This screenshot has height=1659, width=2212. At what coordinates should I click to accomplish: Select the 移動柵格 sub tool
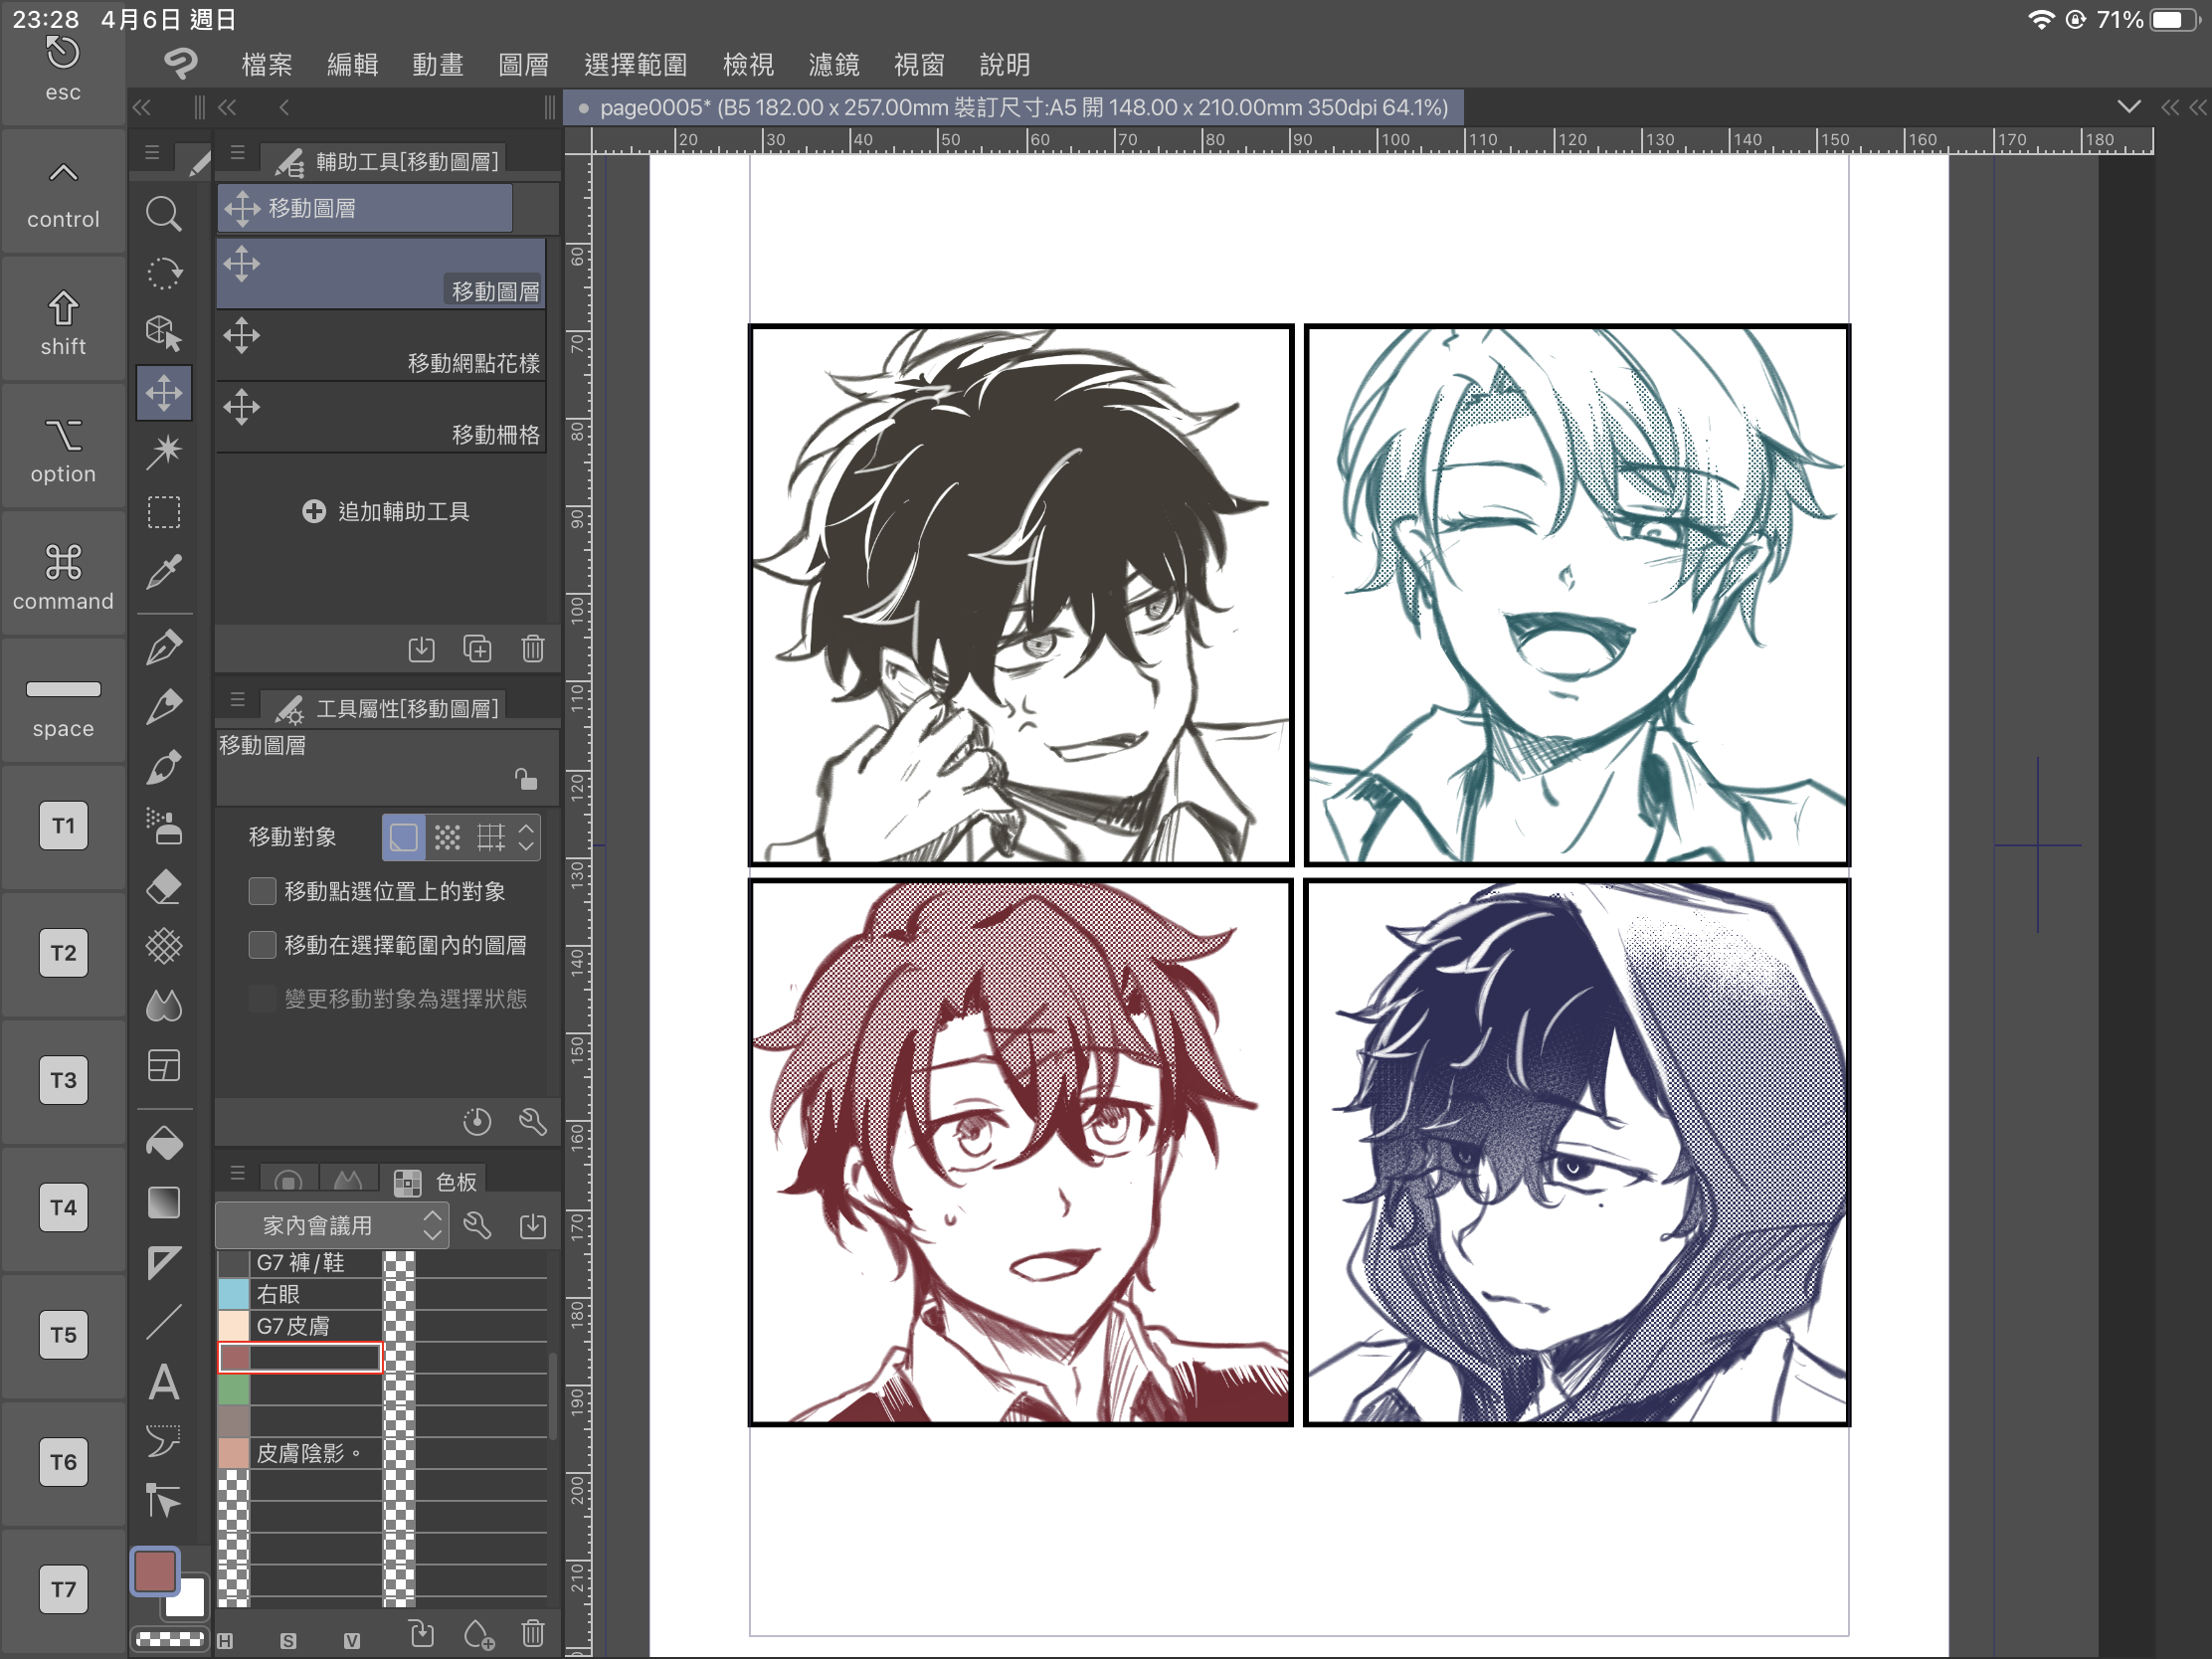pyautogui.click(x=381, y=417)
